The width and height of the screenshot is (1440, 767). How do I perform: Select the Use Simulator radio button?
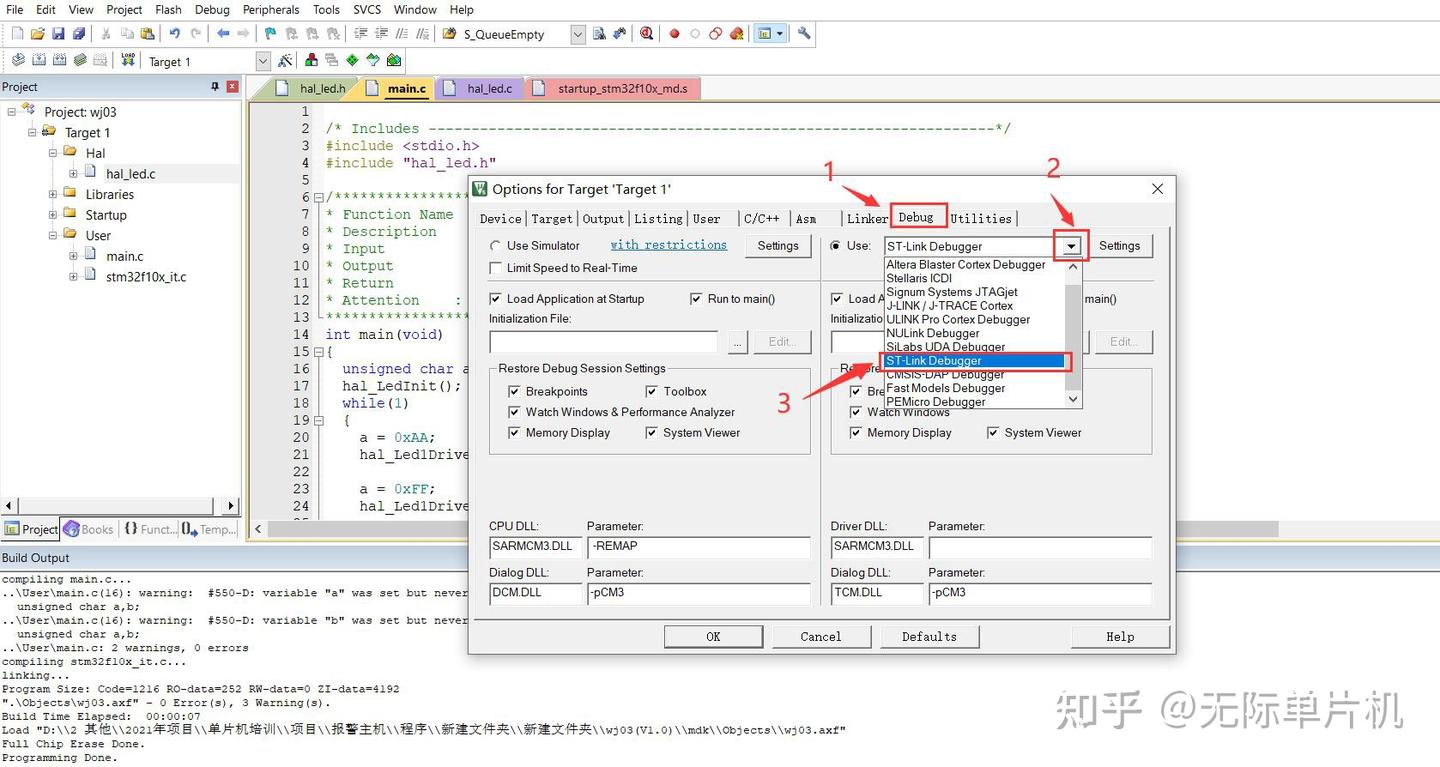coord(496,245)
